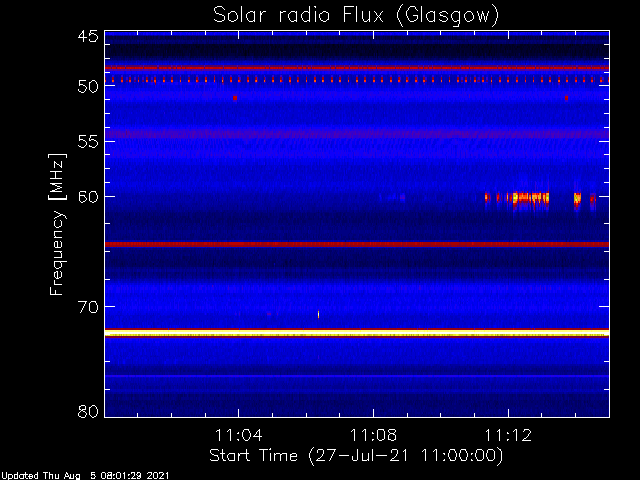
Task: Click the 'Frequency [MHz]' axis title
Action: (x=57, y=224)
